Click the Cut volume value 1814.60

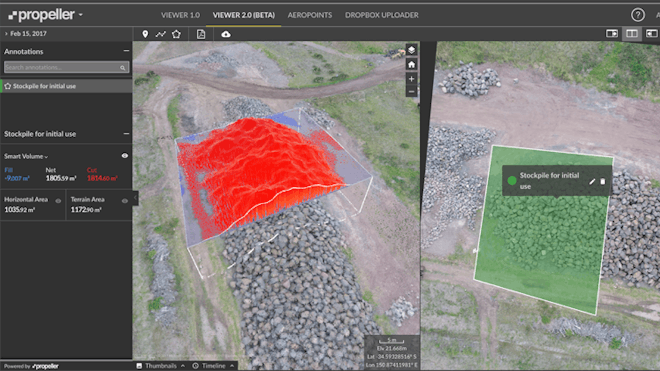(102, 179)
